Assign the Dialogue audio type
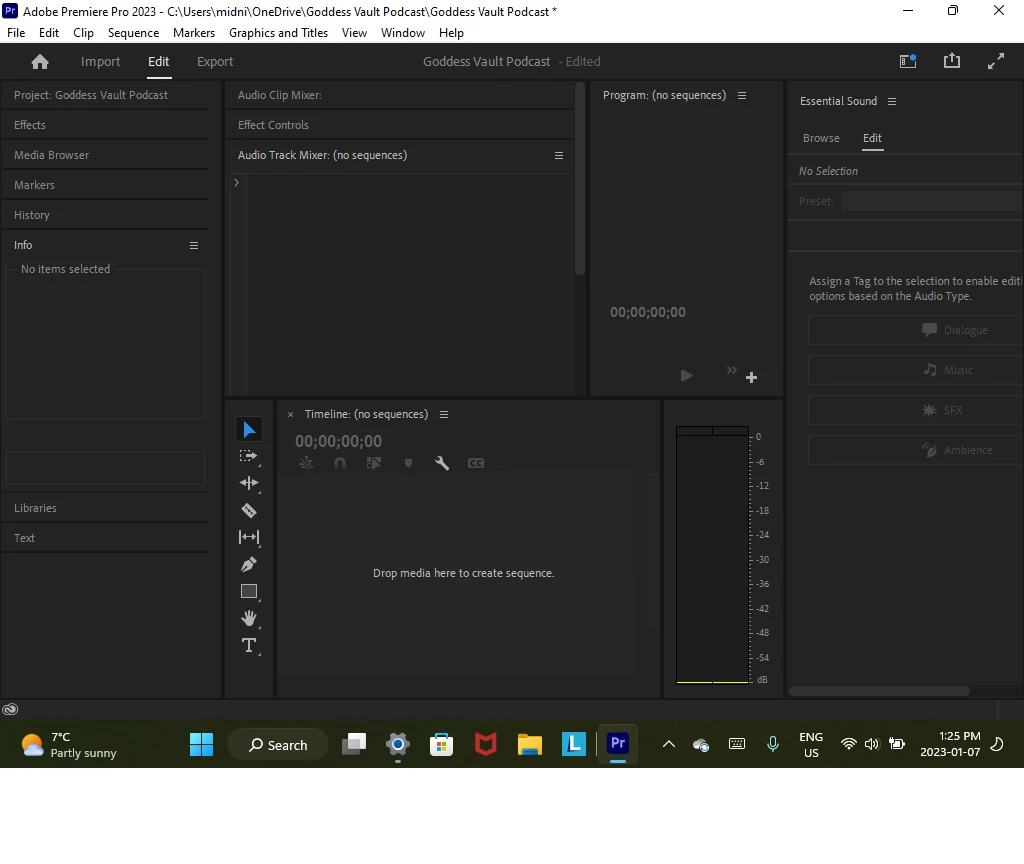This screenshot has width=1024, height=864. pyautogui.click(x=916, y=330)
